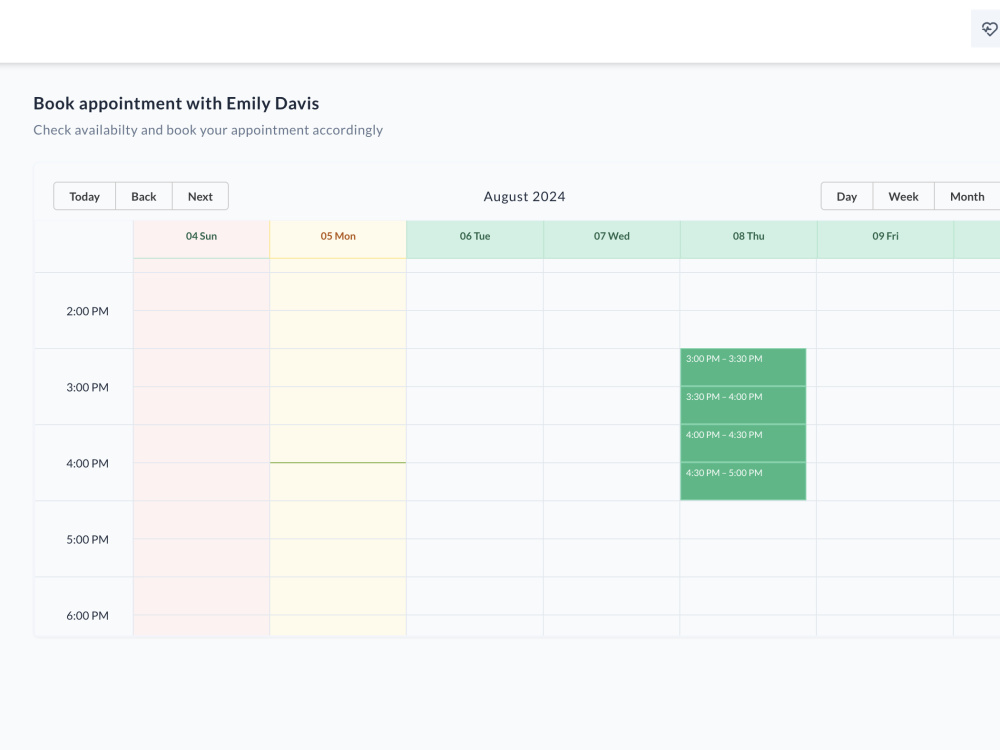Switch to Week view
Viewport: 1000px width, 750px height.
pyautogui.click(x=903, y=196)
